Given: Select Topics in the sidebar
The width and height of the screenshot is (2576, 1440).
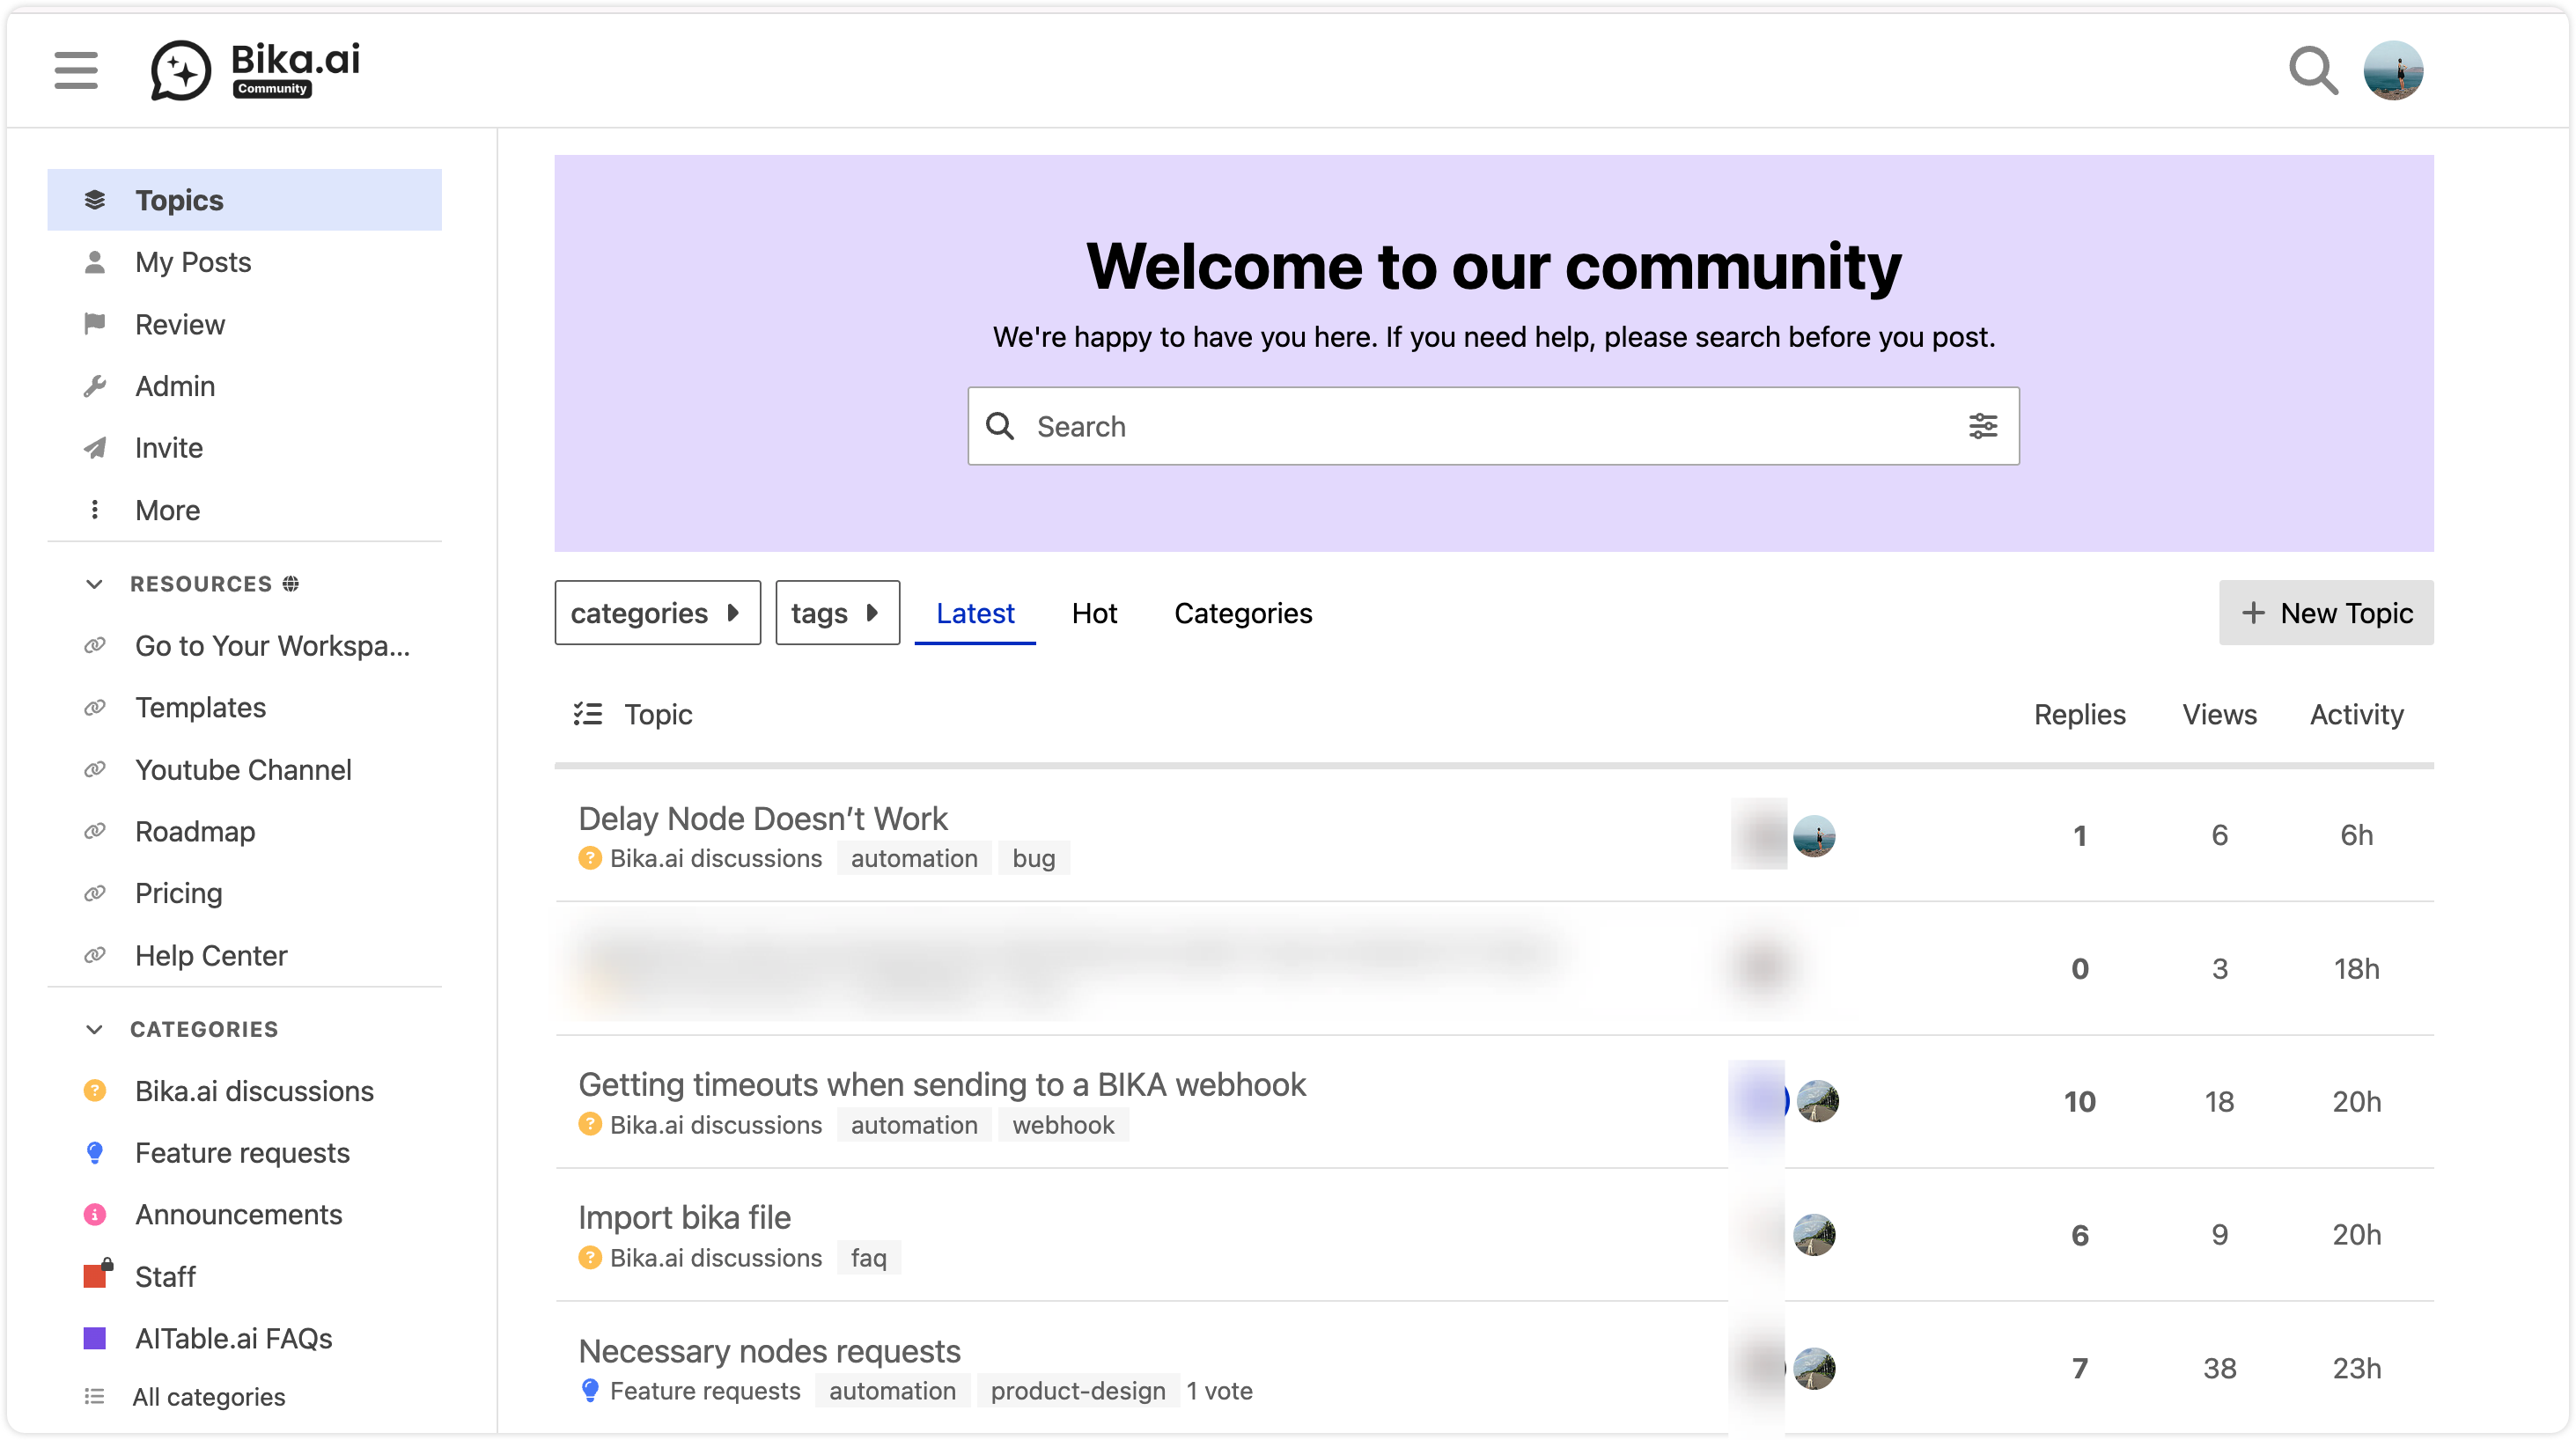Looking at the screenshot, I should pyautogui.click(x=245, y=200).
